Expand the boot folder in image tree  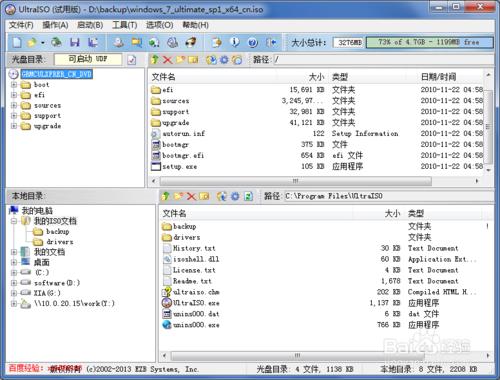tap(14, 85)
